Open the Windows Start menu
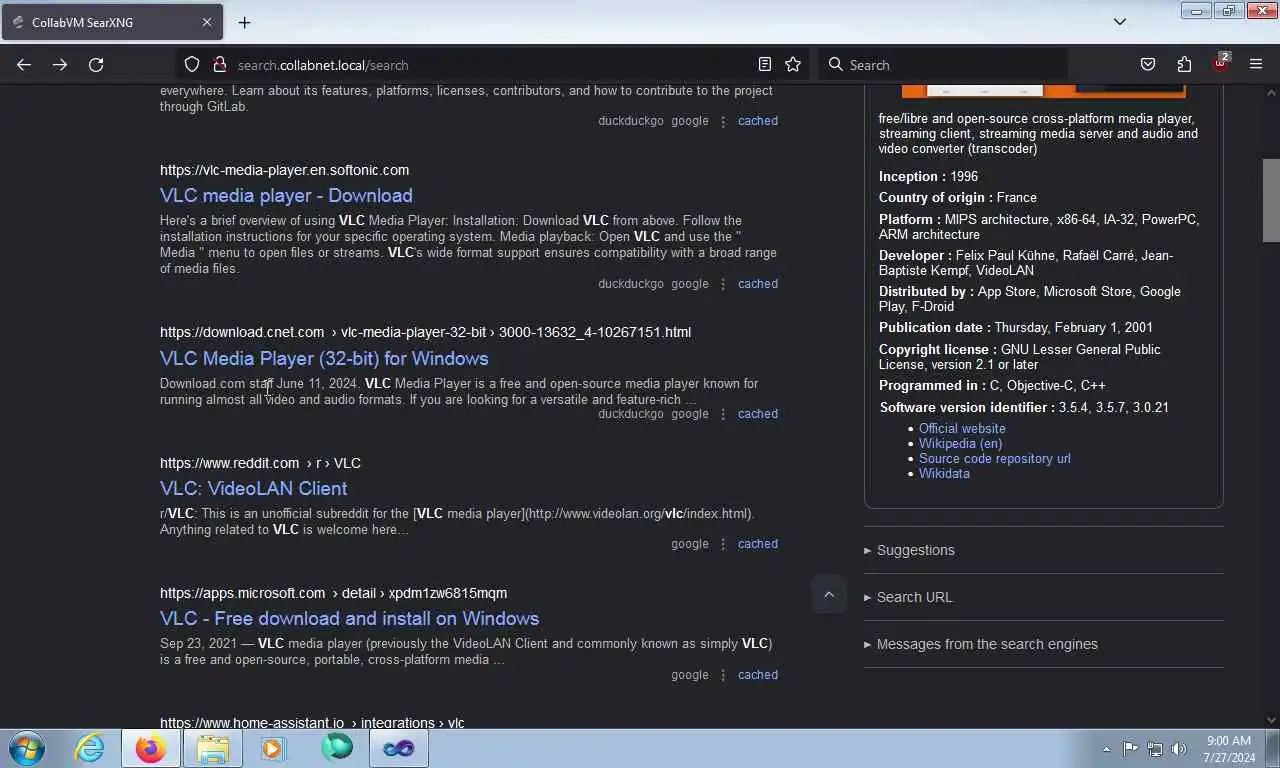The width and height of the screenshot is (1280, 768). (26, 748)
